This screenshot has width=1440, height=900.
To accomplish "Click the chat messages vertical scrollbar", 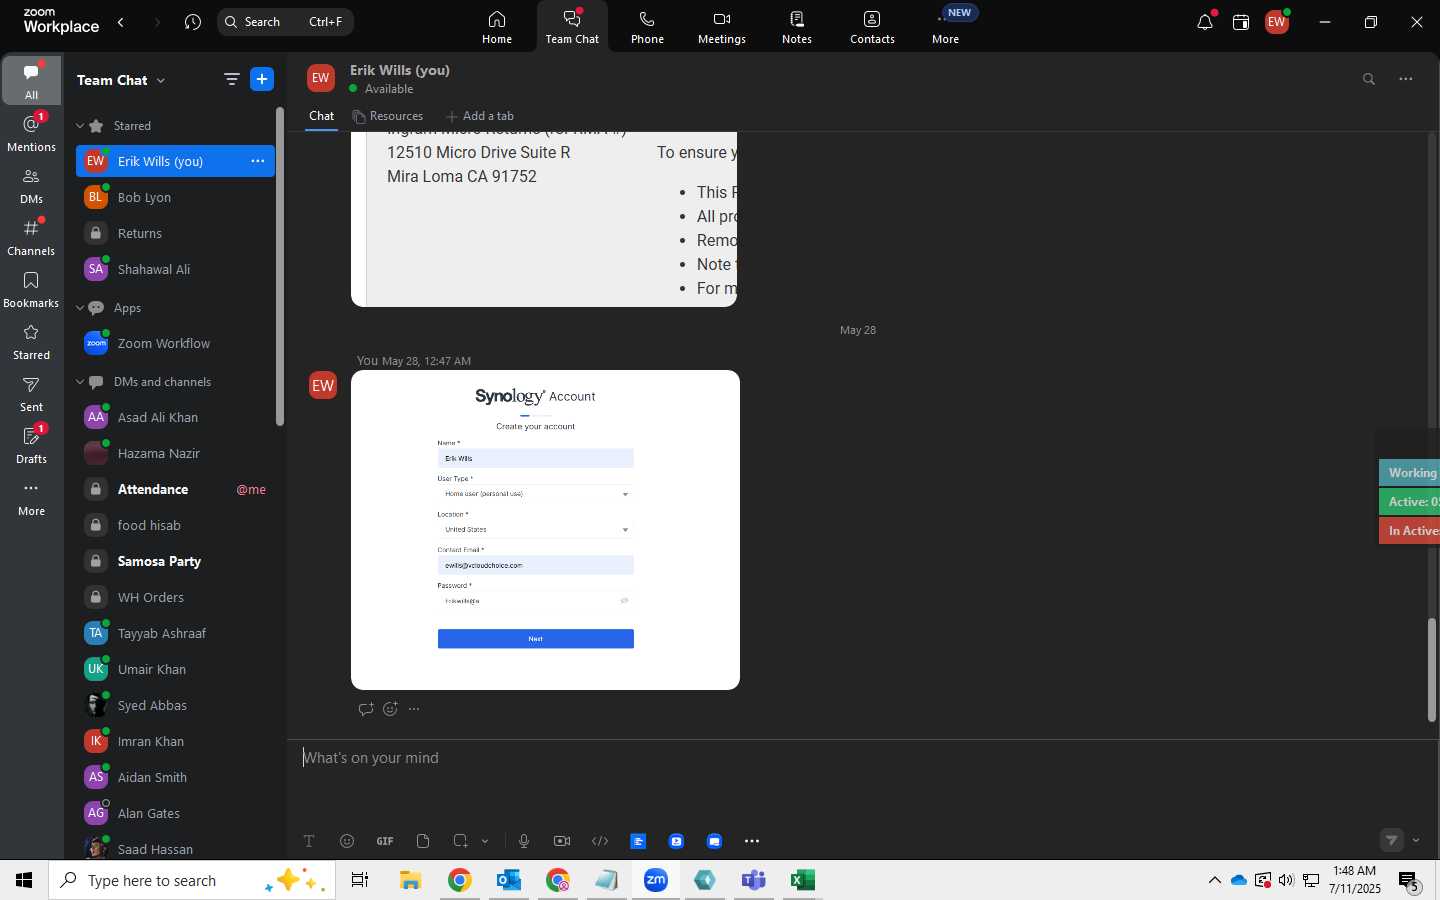I will click(x=1431, y=669).
